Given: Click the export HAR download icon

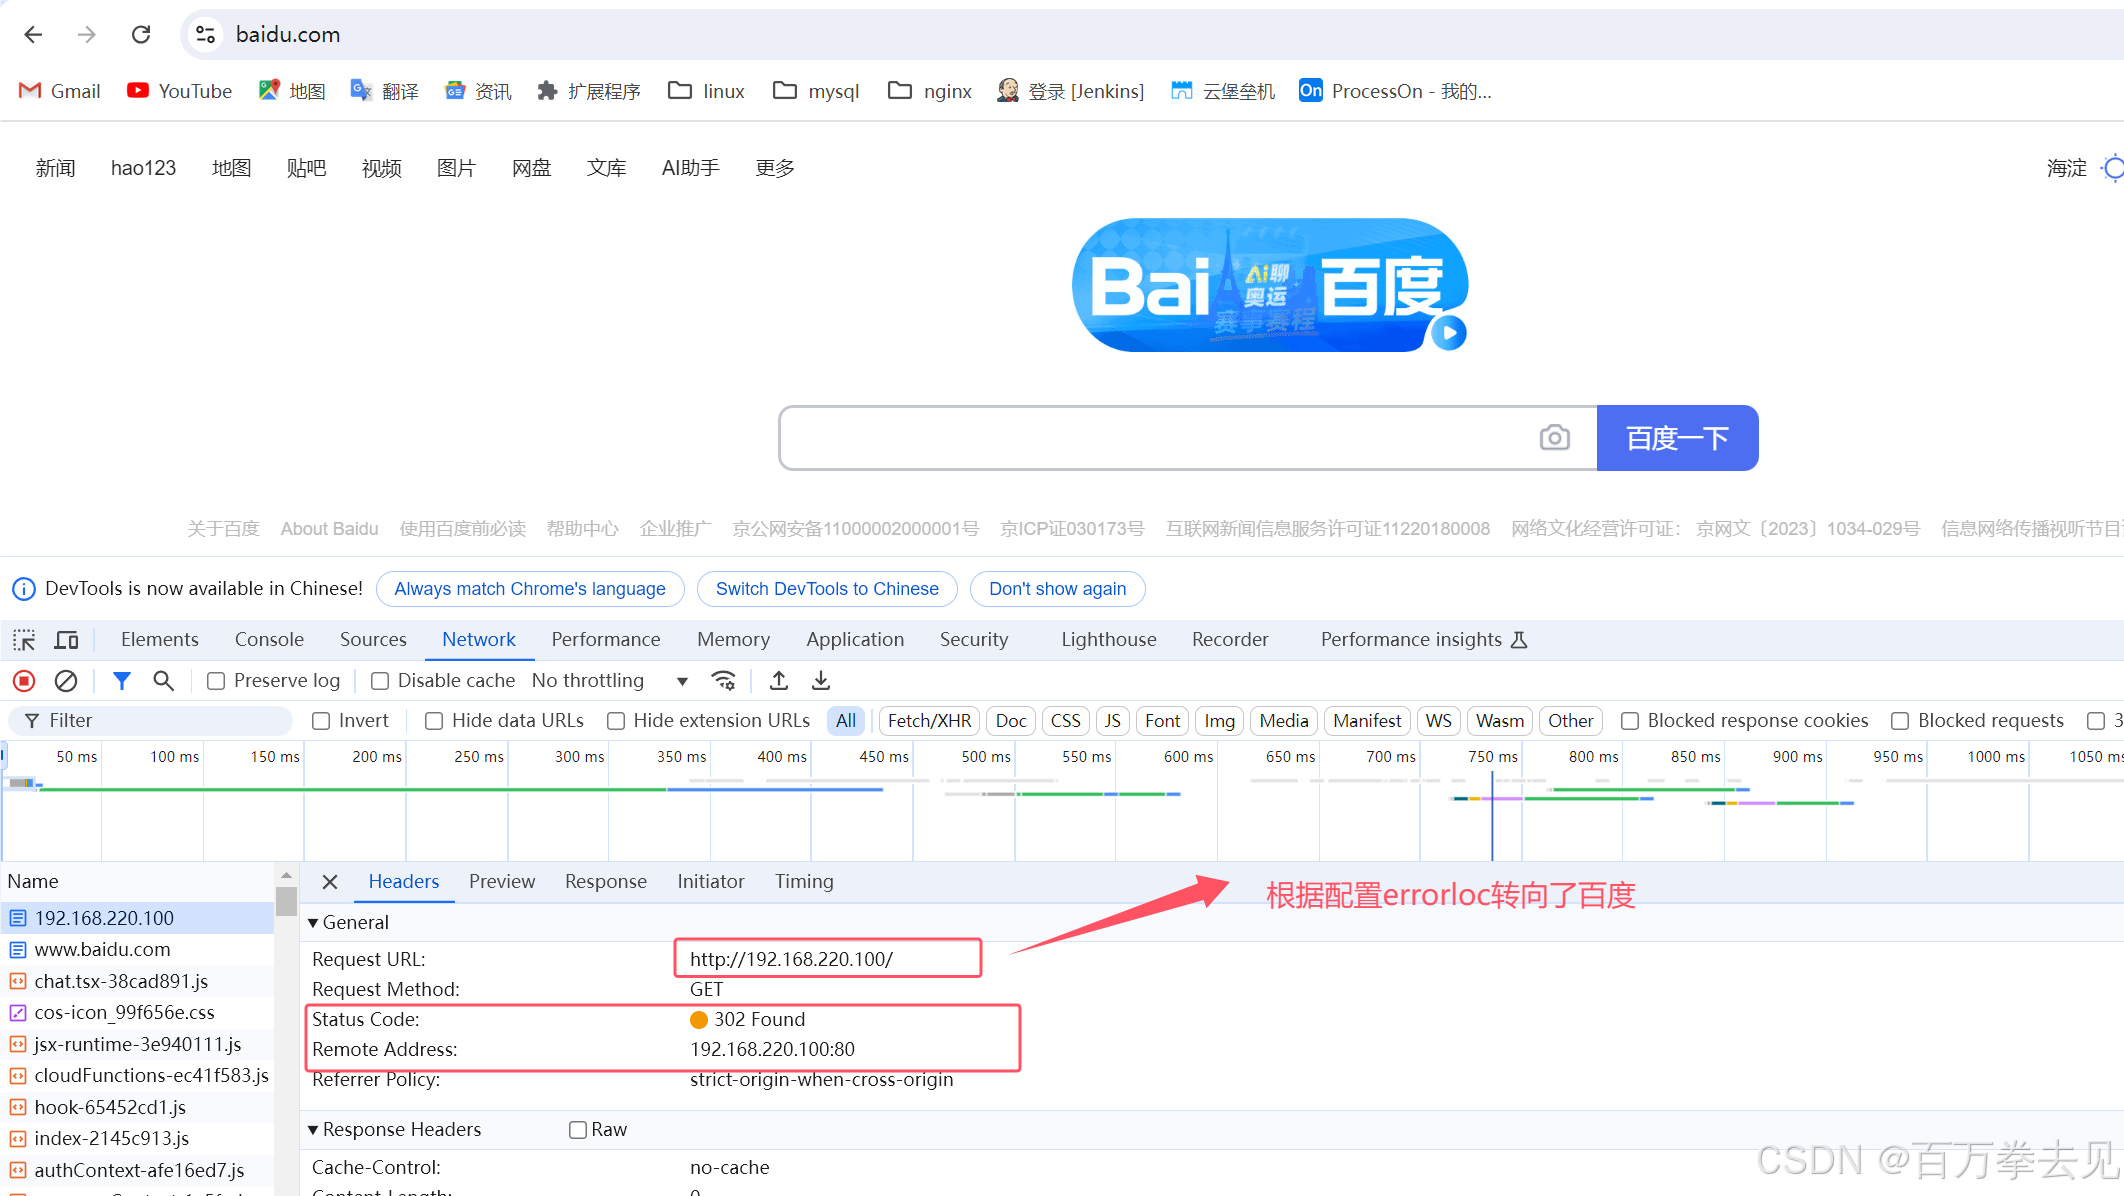Looking at the screenshot, I should [x=821, y=681].
